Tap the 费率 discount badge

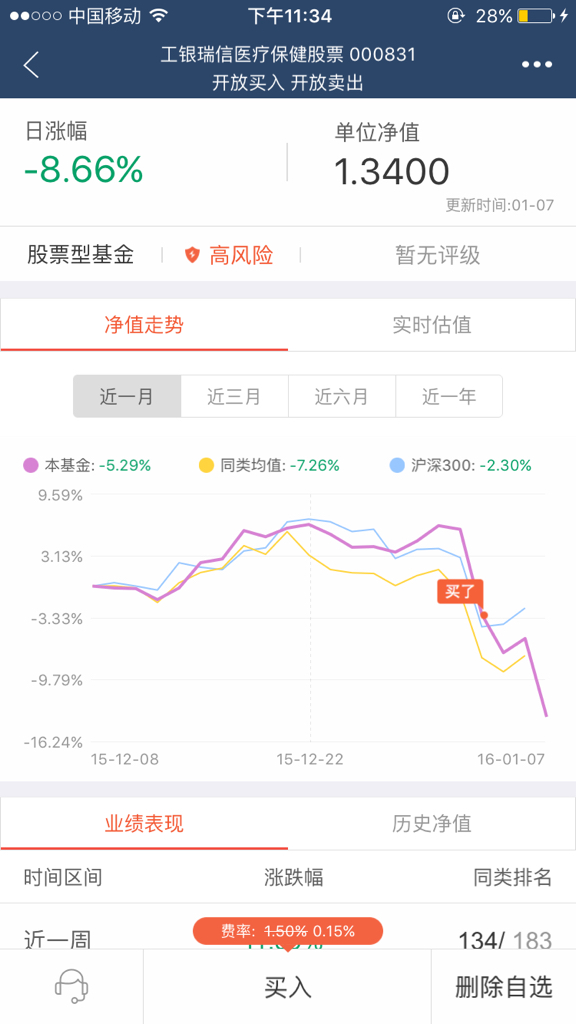287,931
